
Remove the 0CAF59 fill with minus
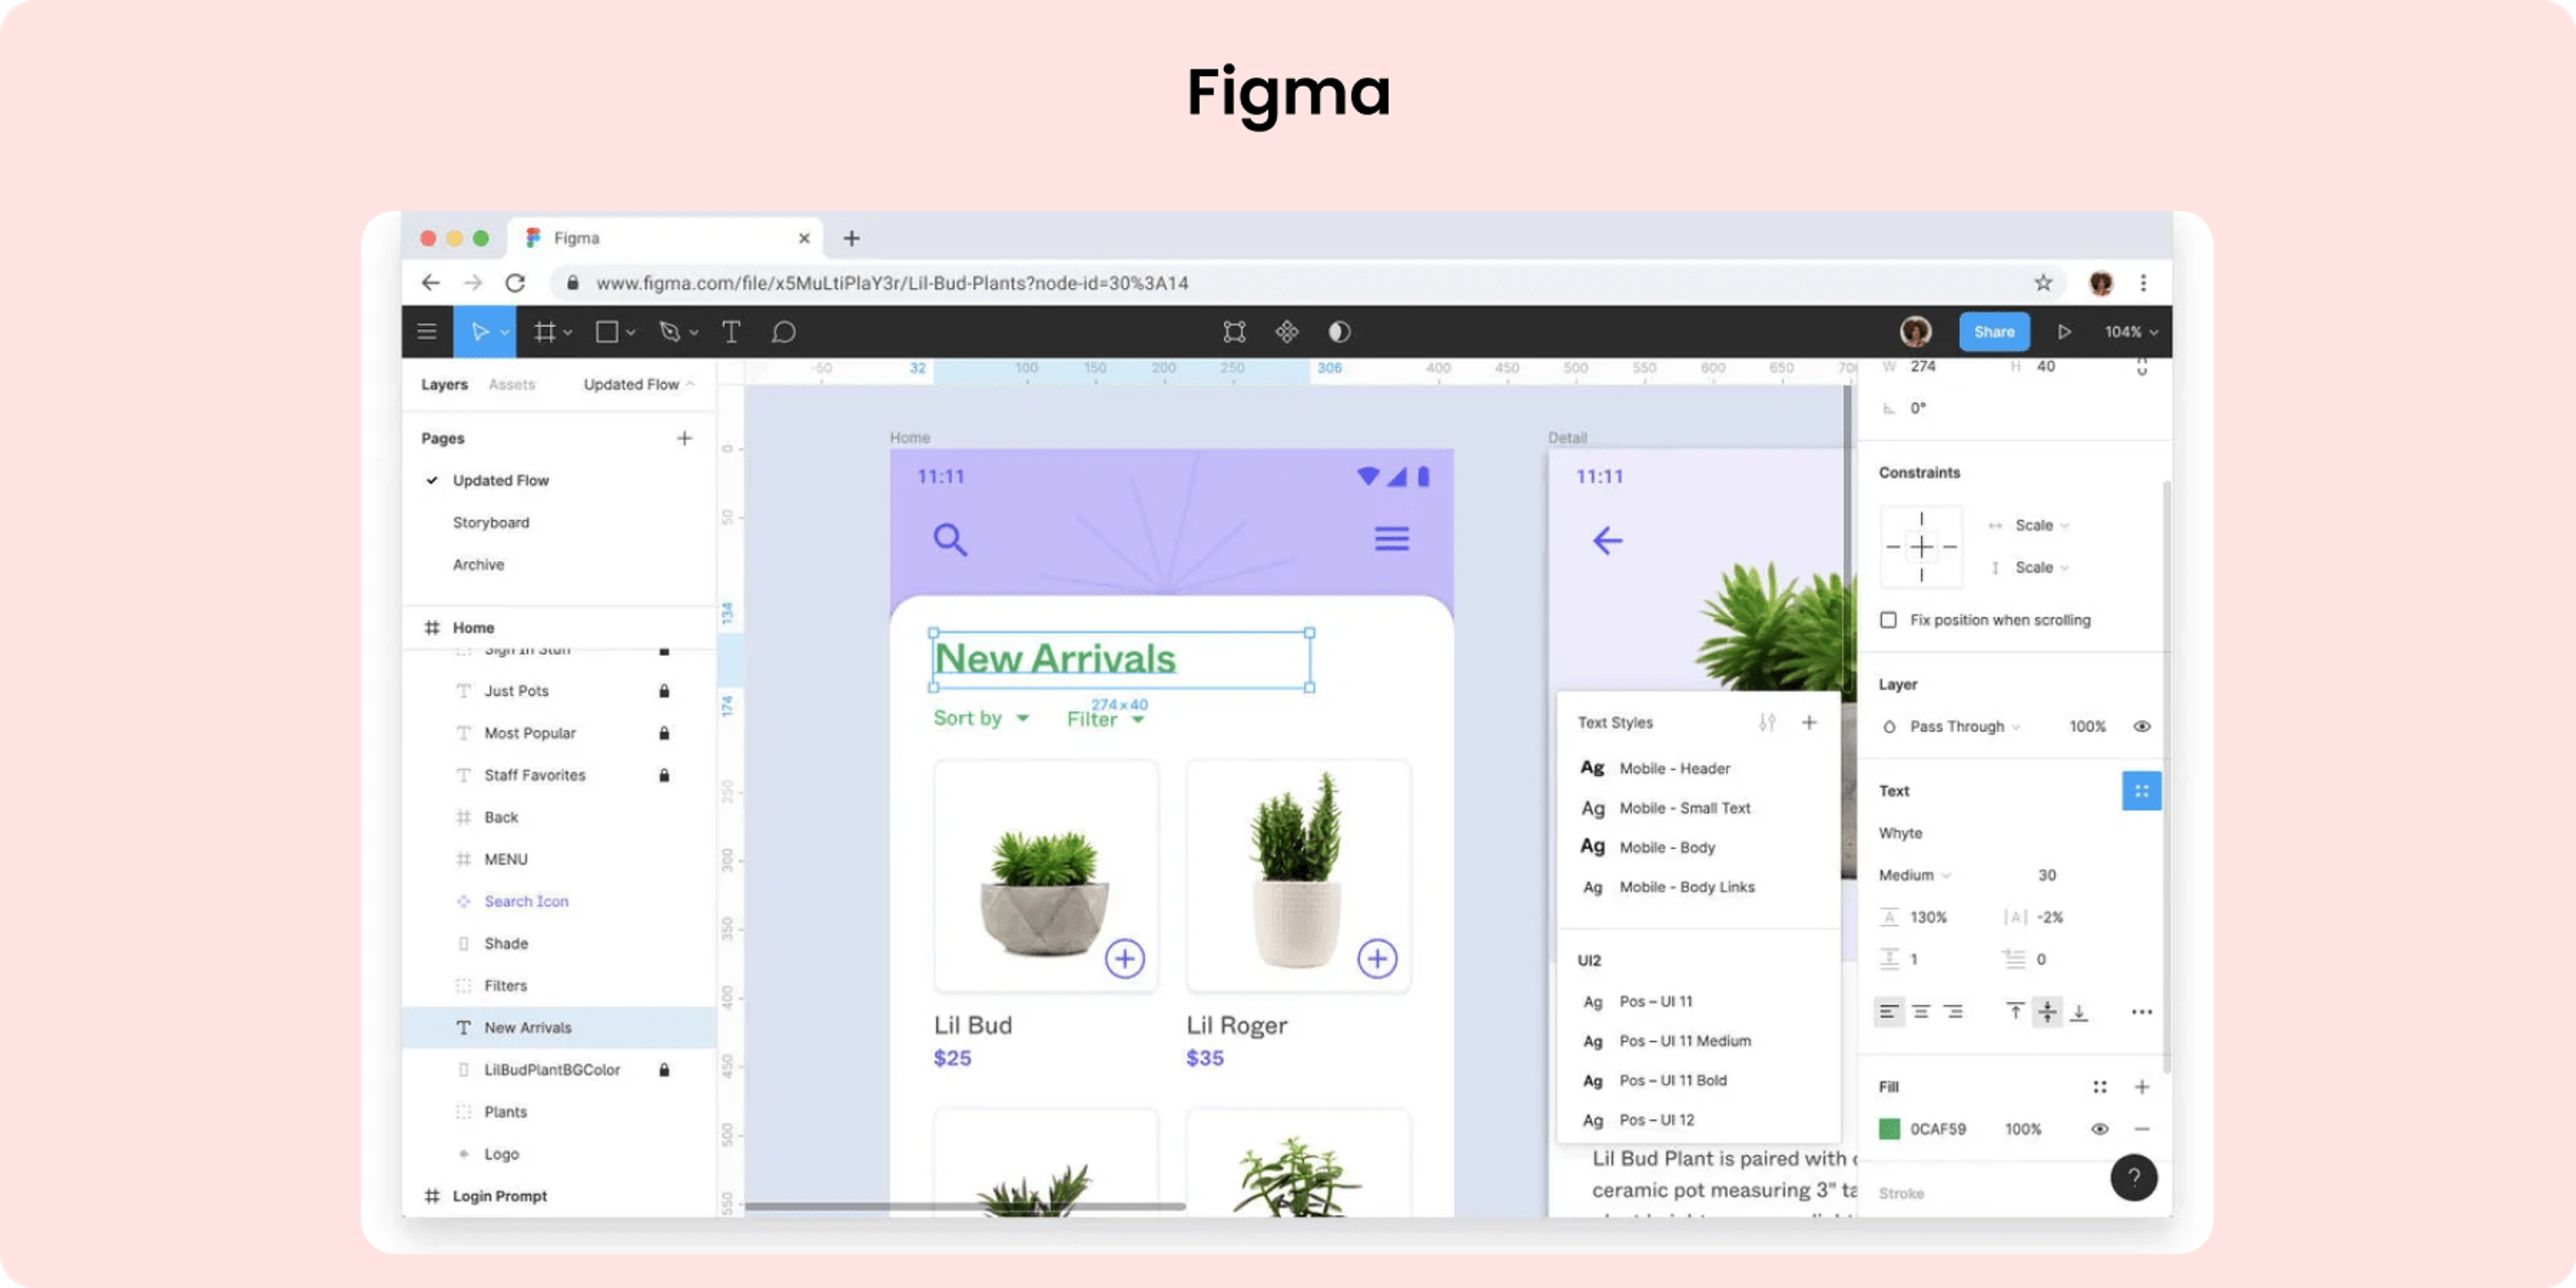2141,1129
